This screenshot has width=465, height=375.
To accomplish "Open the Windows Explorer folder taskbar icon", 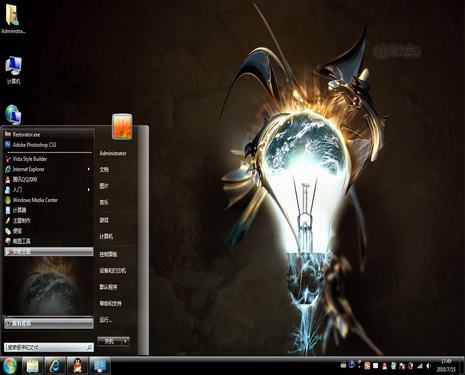I will coord(32,366).
